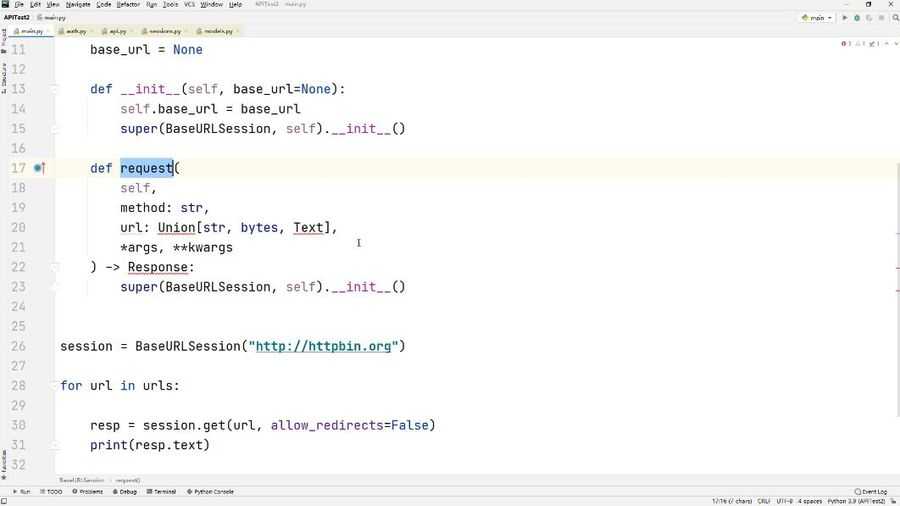900x506 pixels.
Task: Change Python 3.9 interpreter in status bar
Action: [x=856, y=501]
